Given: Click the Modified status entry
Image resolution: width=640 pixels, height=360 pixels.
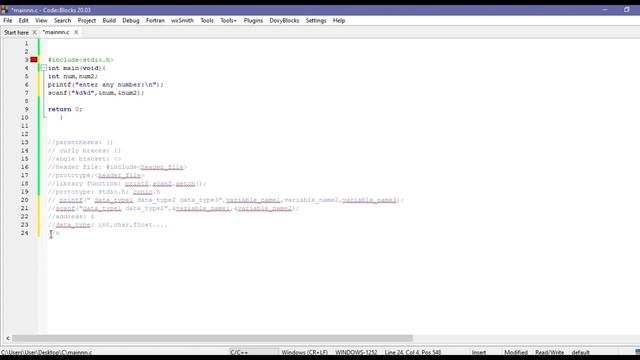Looking at the screenshot, I should click(516, 352).
